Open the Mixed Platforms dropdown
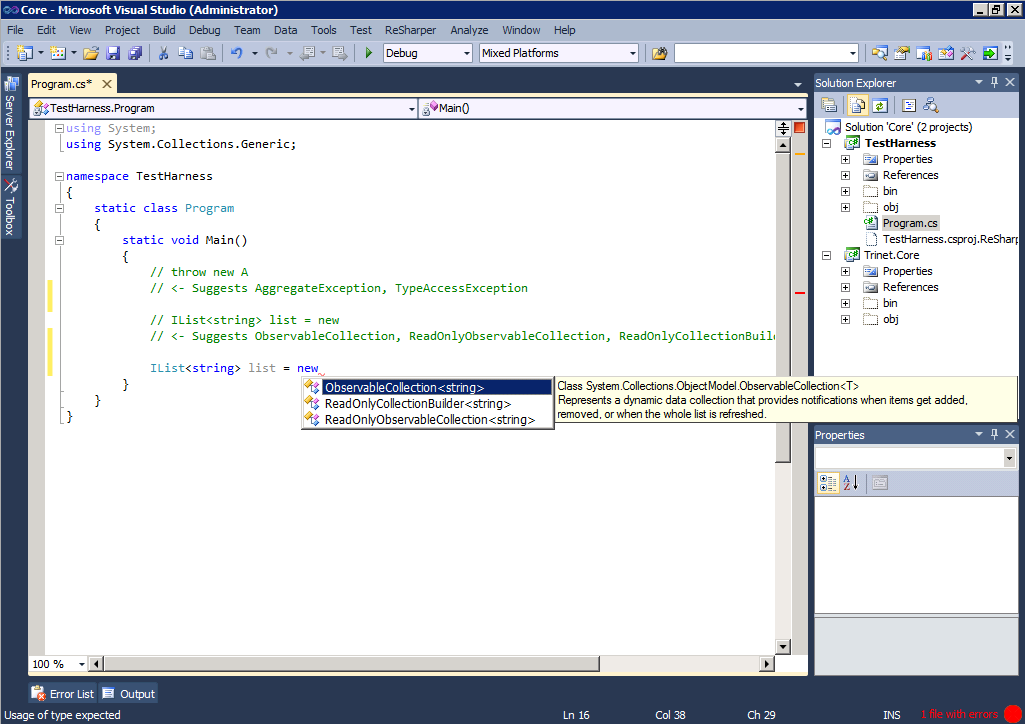 tap(633, 54)
